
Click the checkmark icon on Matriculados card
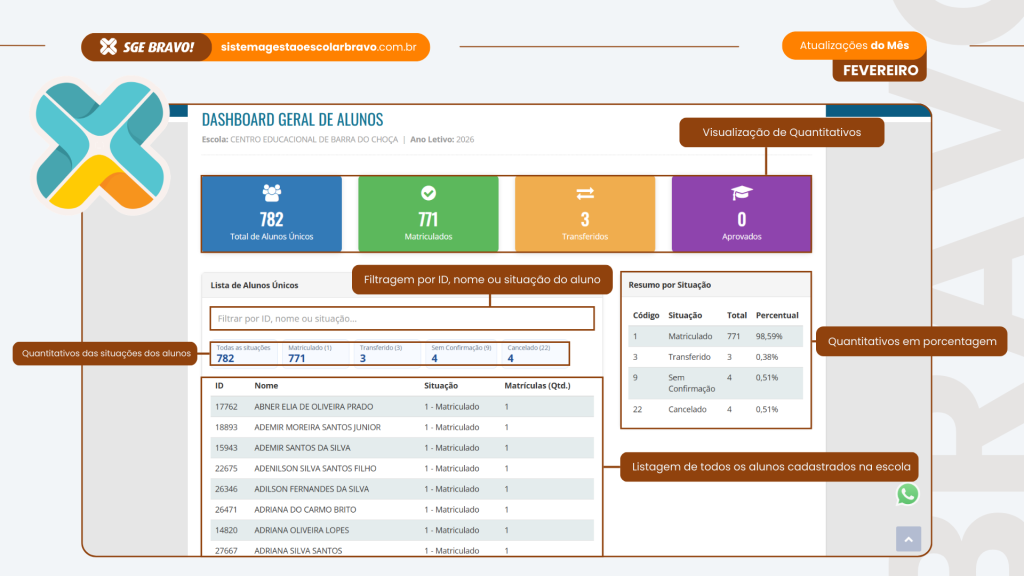click(x=428, y=193)
